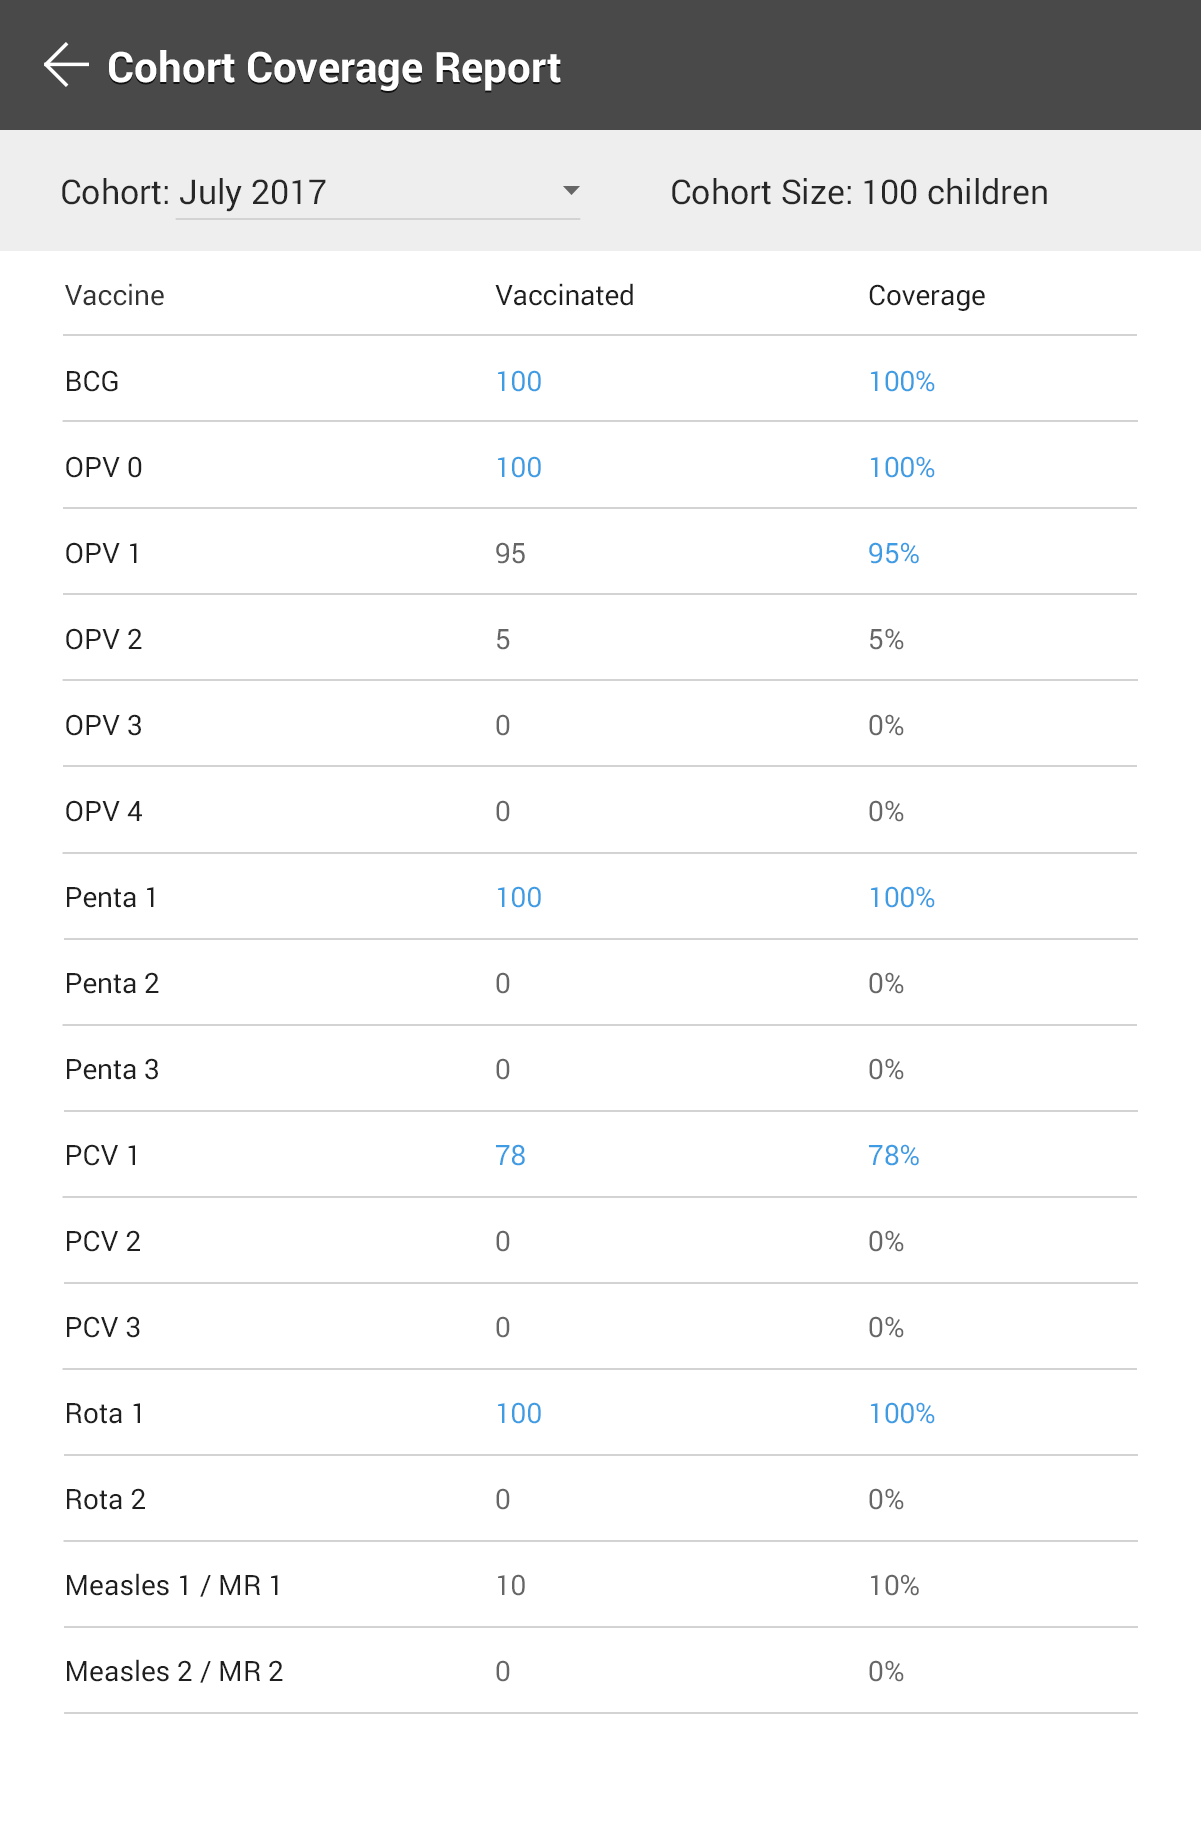The height and width of the screenshot is (1841, 1201).
Task: Click the 100% coverage link for OPV 0
Action: (901, 467)
